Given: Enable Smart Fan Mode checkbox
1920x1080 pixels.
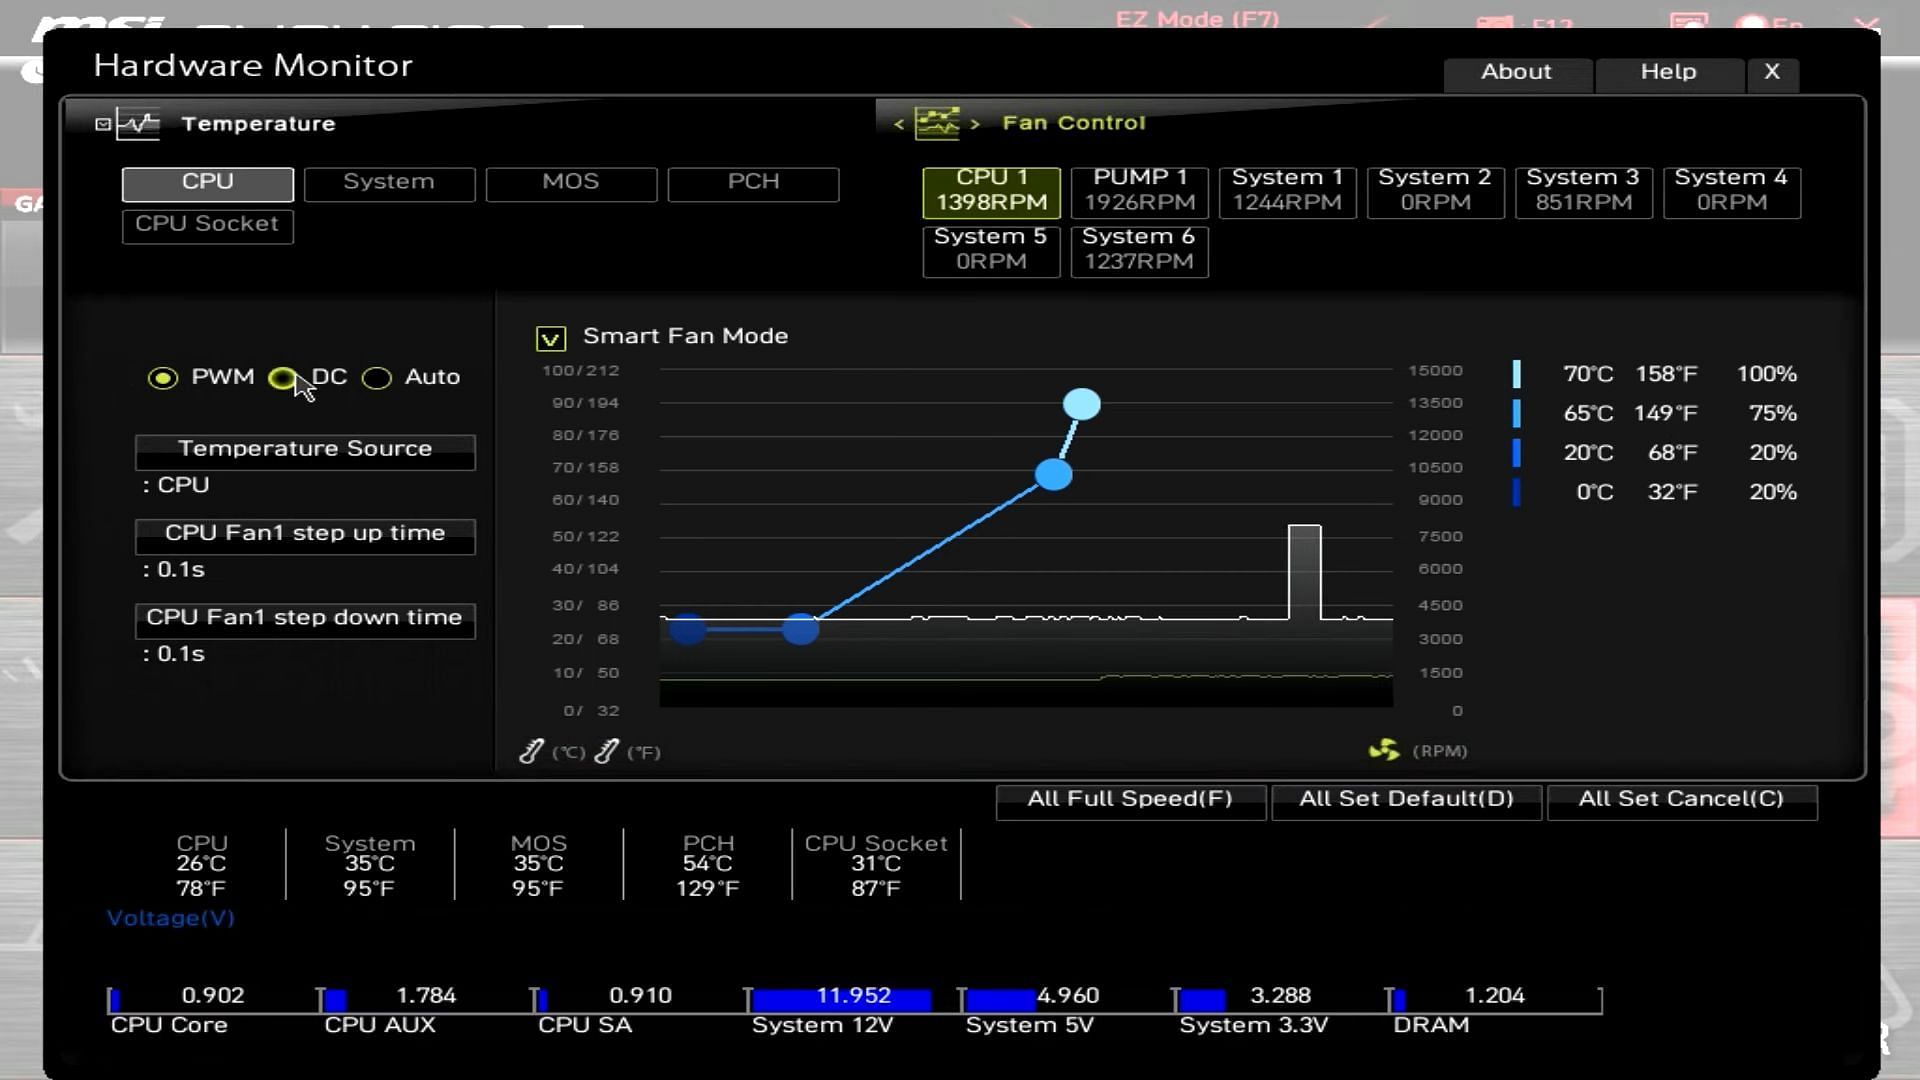Looking at the screenshot, I should coord(553,336).
